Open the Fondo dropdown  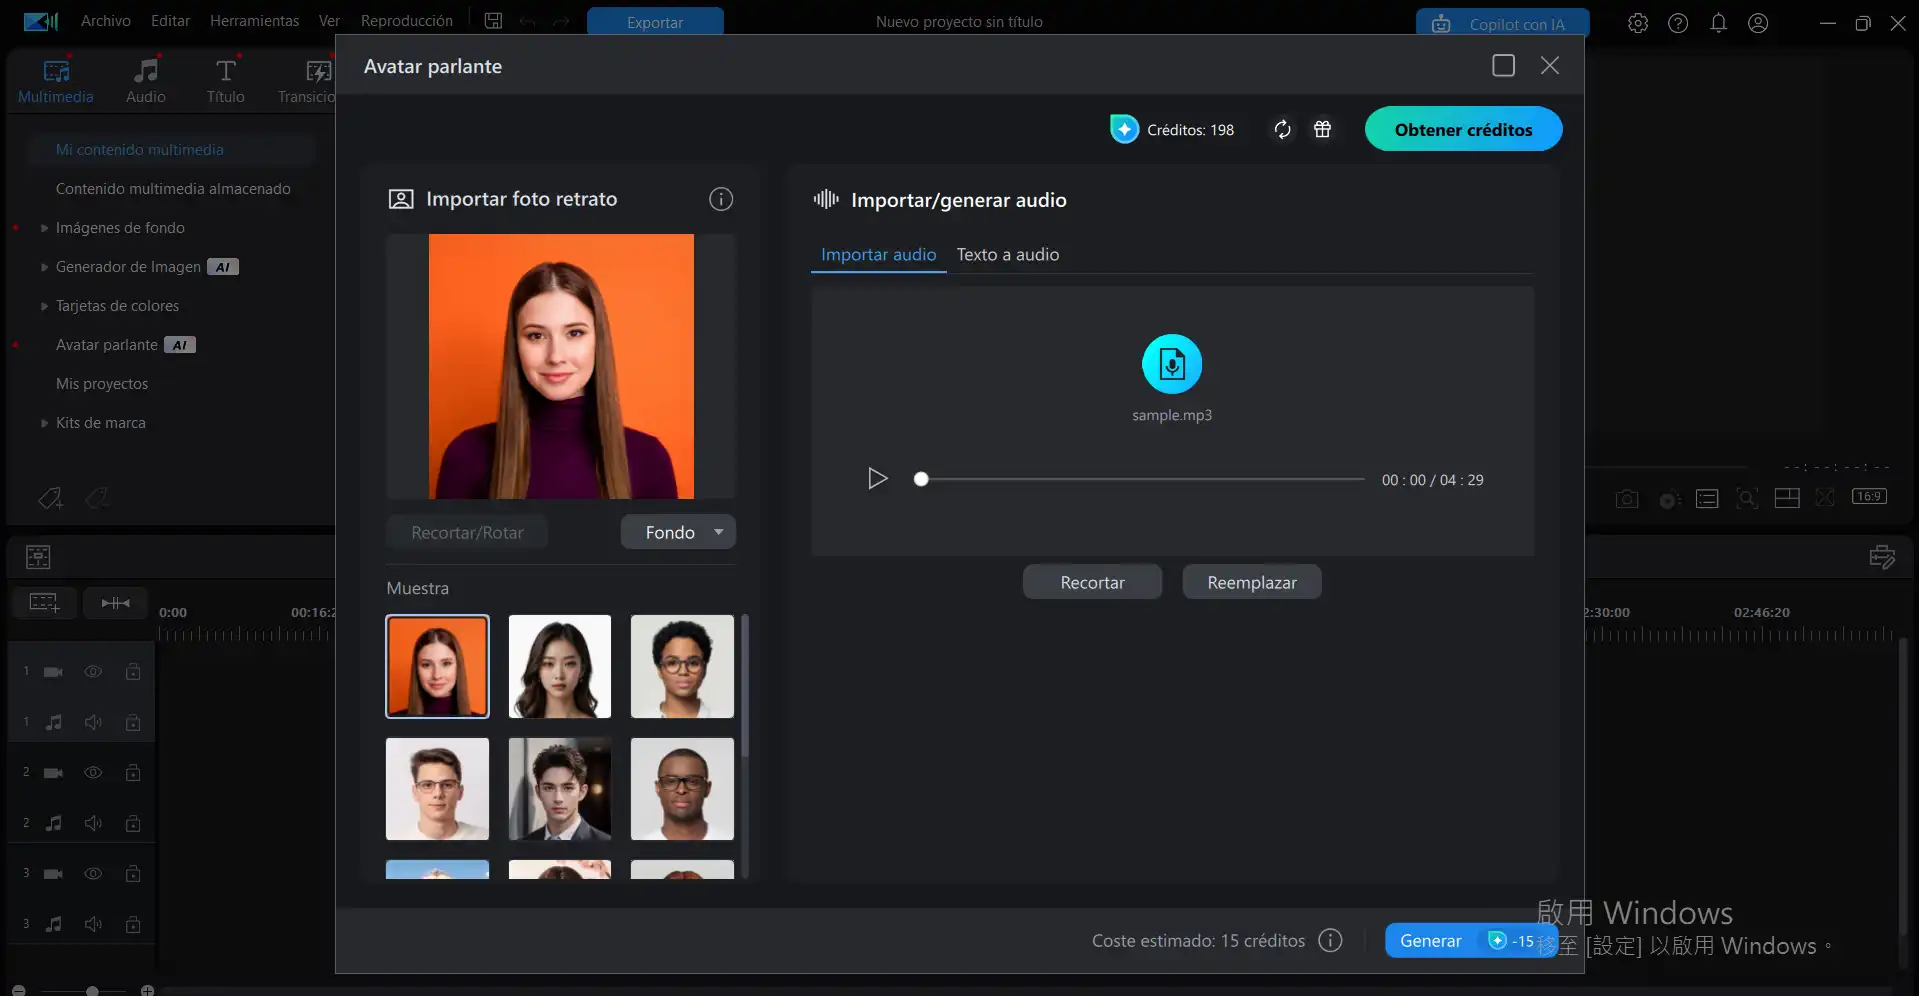(678, 531)
